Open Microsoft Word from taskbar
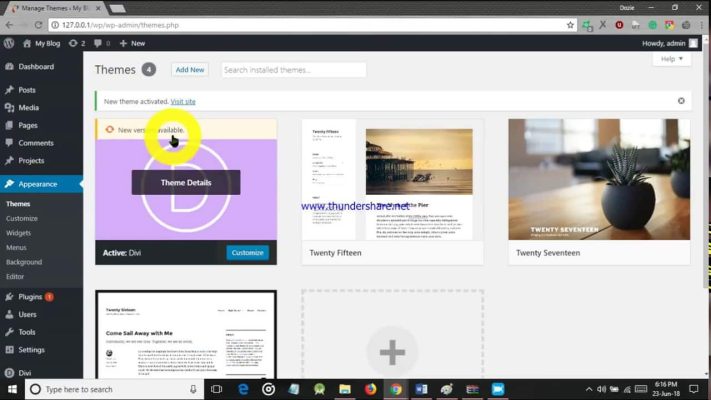The width and height of the screenshot is (711, 400). pos(421,389)
